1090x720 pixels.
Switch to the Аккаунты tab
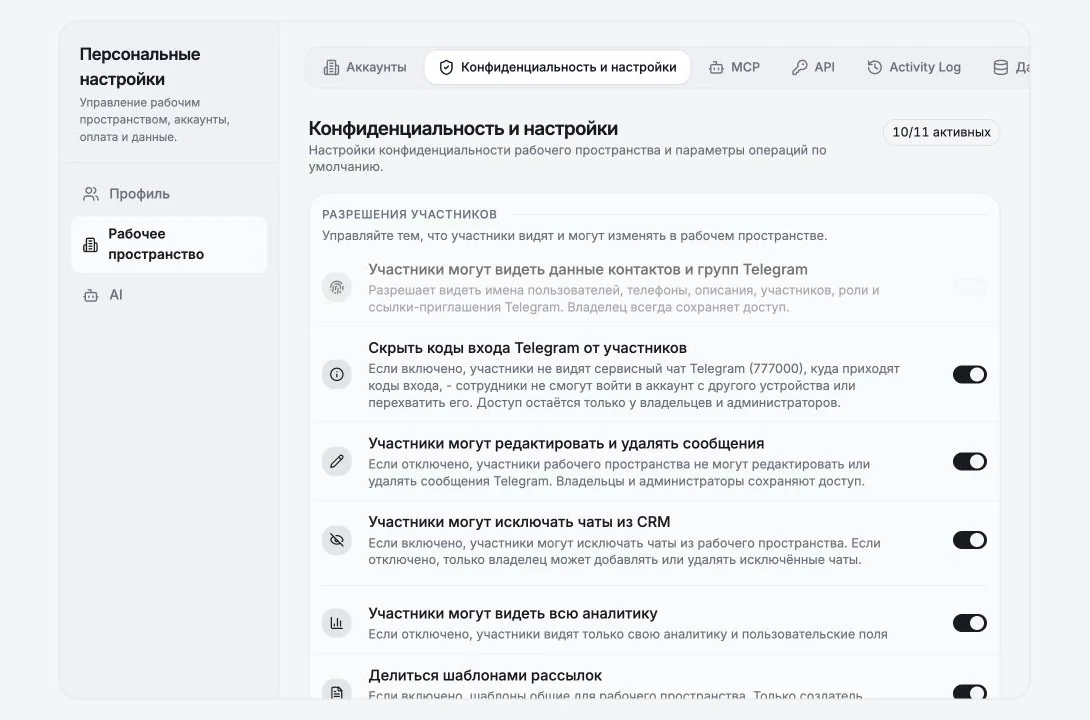(x=365, y=67)
